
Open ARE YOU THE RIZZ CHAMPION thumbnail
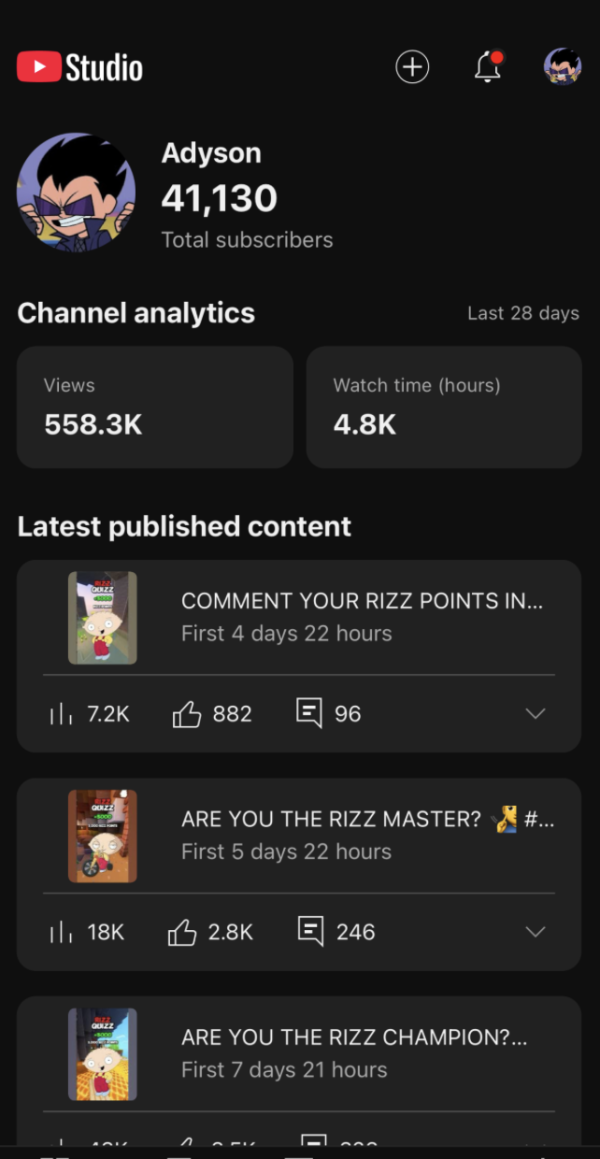[102, 1054]
